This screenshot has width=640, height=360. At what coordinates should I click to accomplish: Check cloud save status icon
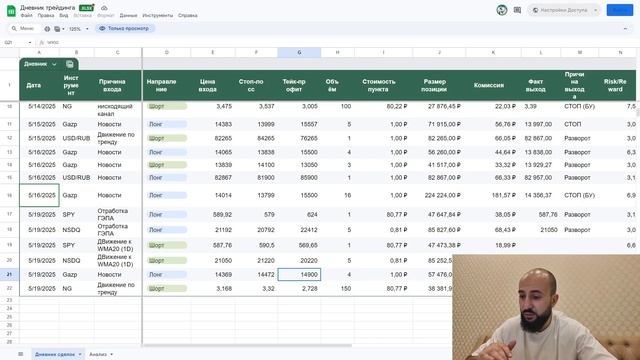104,8
